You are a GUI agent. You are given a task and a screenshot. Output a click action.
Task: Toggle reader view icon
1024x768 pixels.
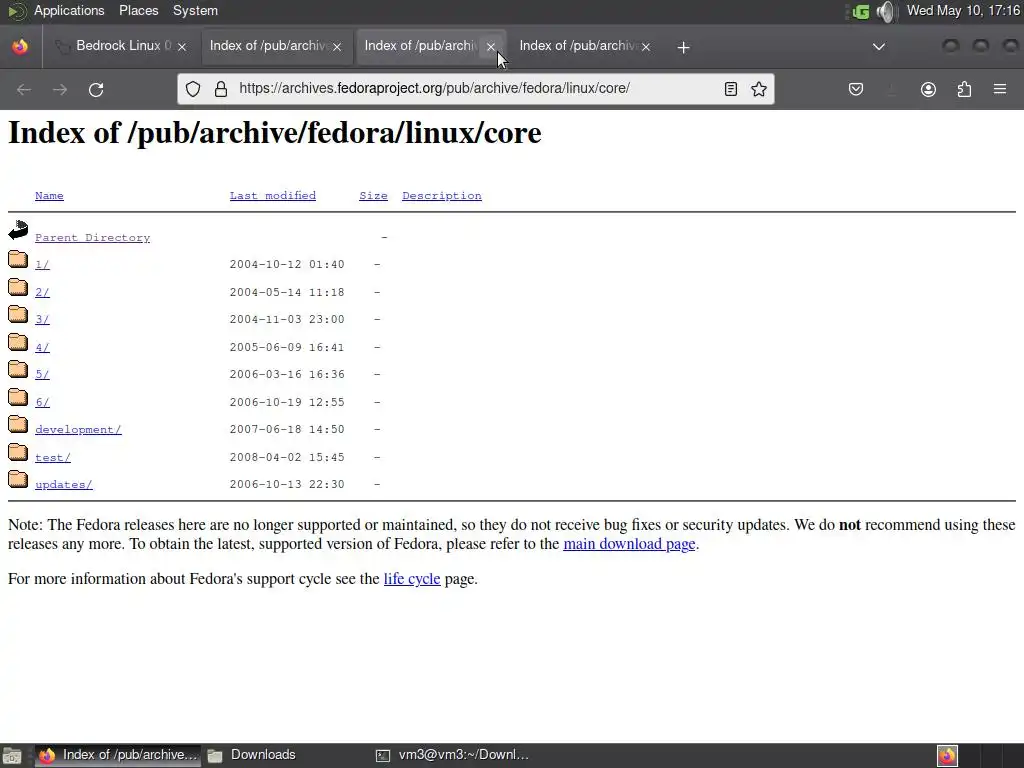click(731, 89)
